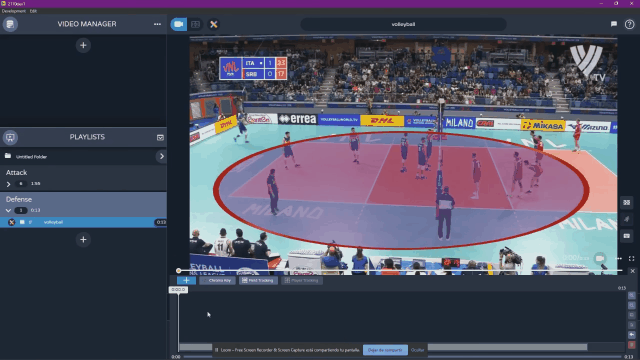This screenshot has width=640, height=360.
Task: Collapse the Defense playlist chevron
Action: (8, 211)
